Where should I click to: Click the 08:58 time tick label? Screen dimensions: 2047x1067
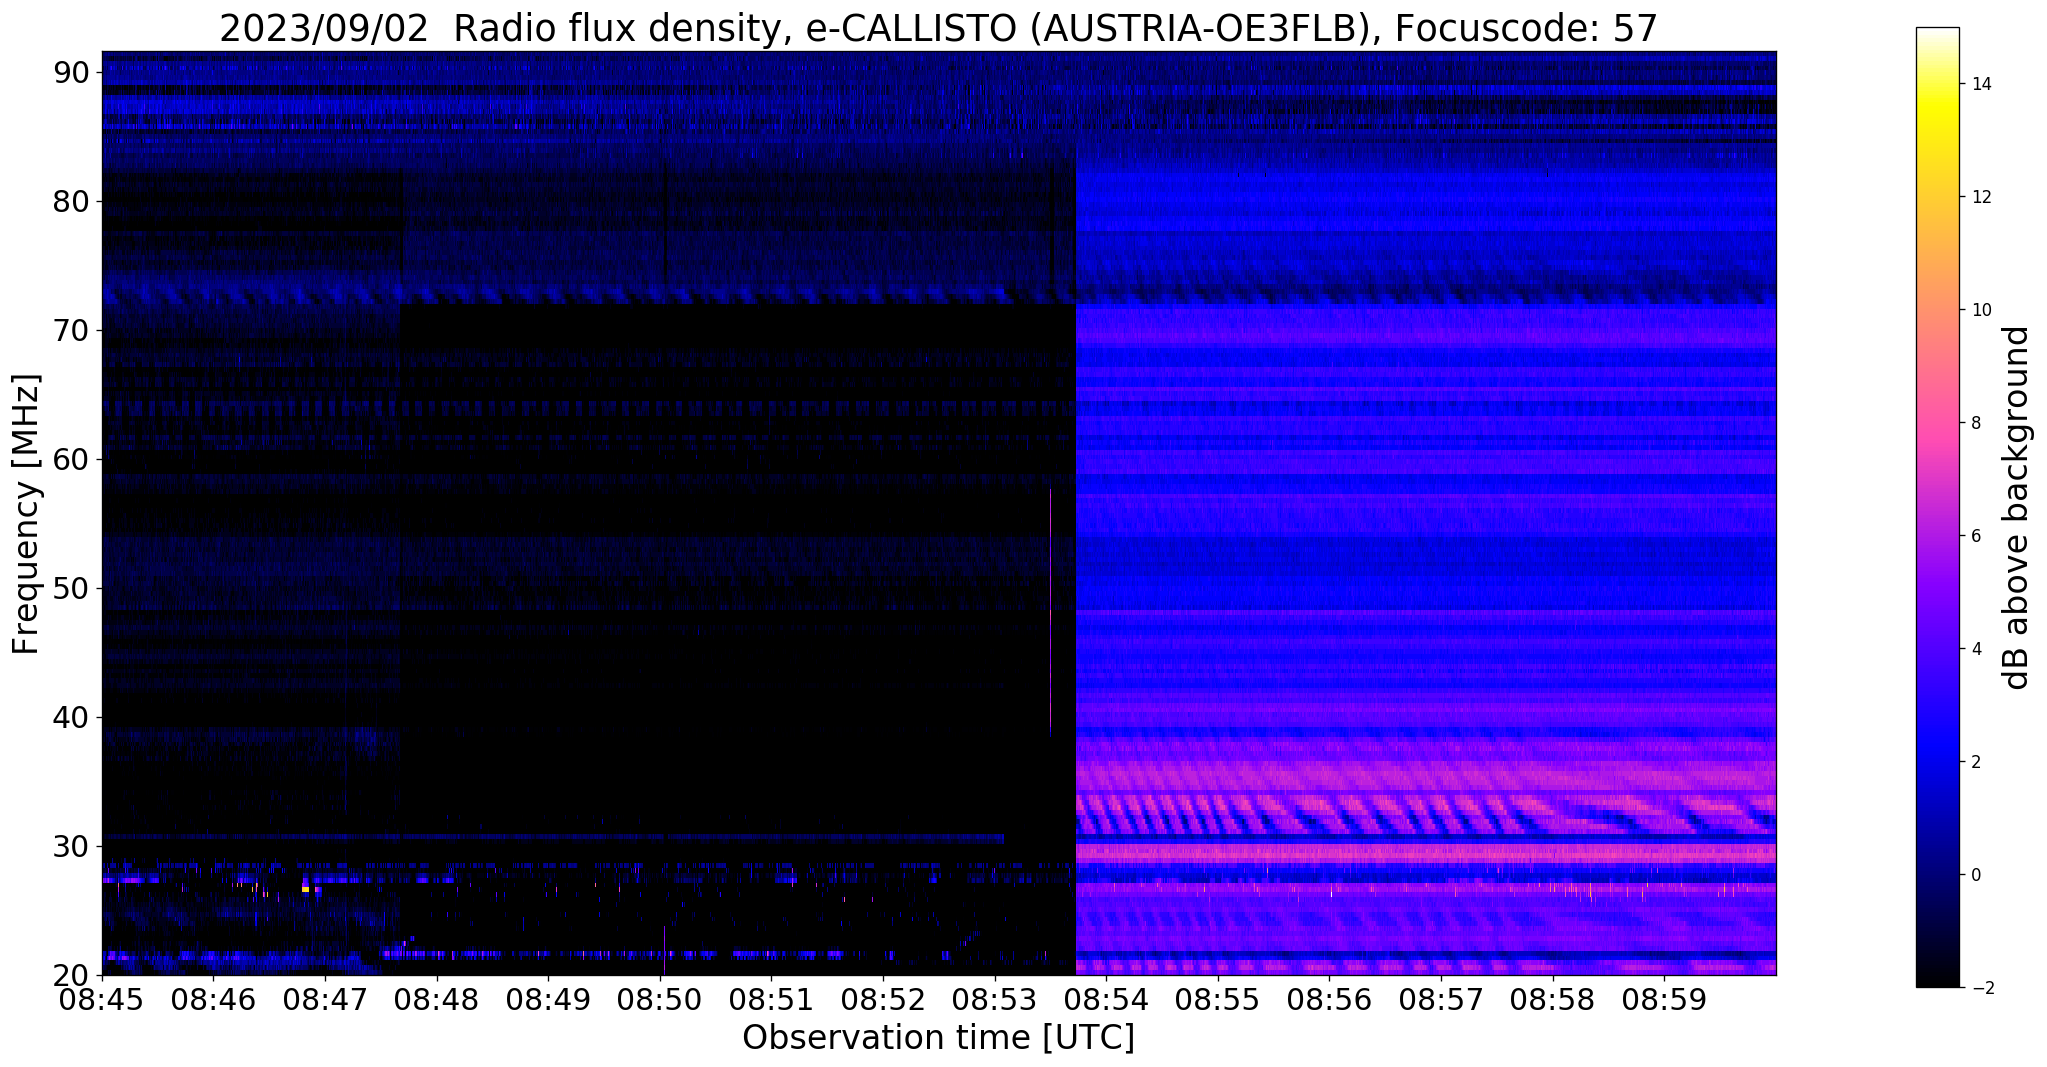(x=1553, y=999)
